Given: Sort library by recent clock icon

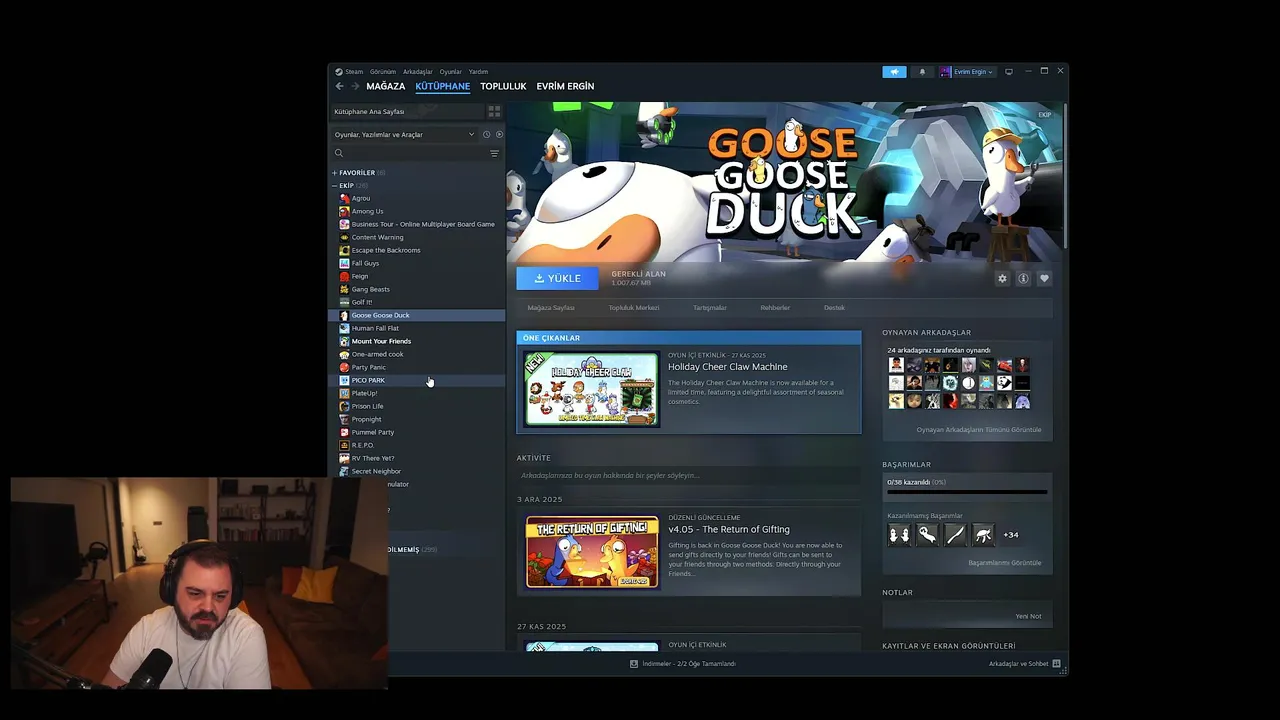Looking at the screenshot, I should click(486, 134).
